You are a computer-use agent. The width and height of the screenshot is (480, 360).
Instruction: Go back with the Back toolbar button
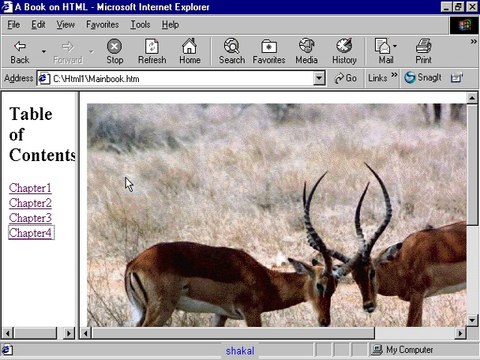[x=20, y=52]
